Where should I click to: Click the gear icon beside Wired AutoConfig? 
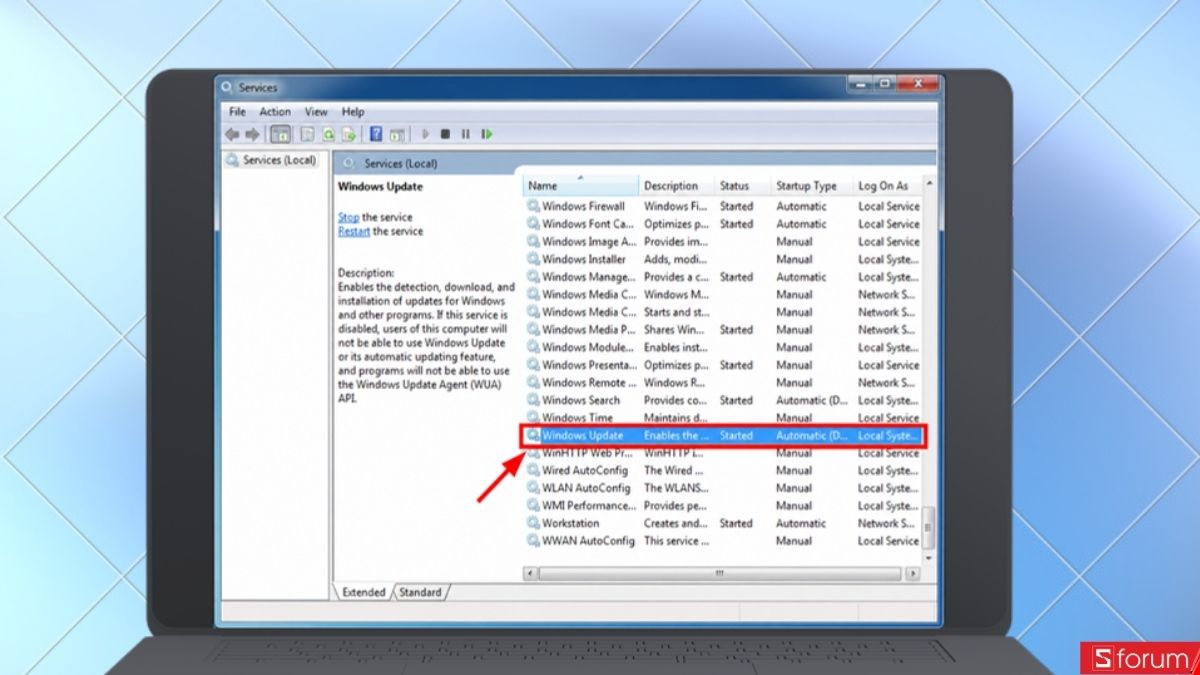[534, 470]
